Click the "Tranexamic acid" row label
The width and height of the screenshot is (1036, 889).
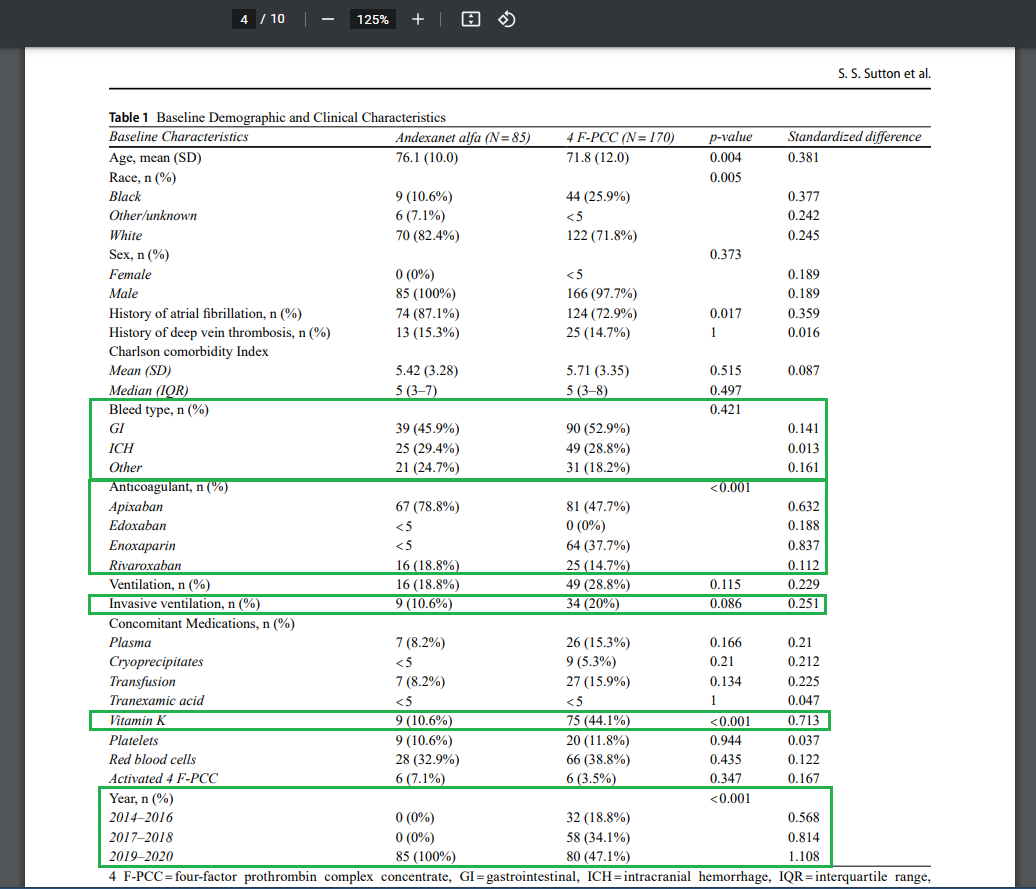[x=157, y=701]
